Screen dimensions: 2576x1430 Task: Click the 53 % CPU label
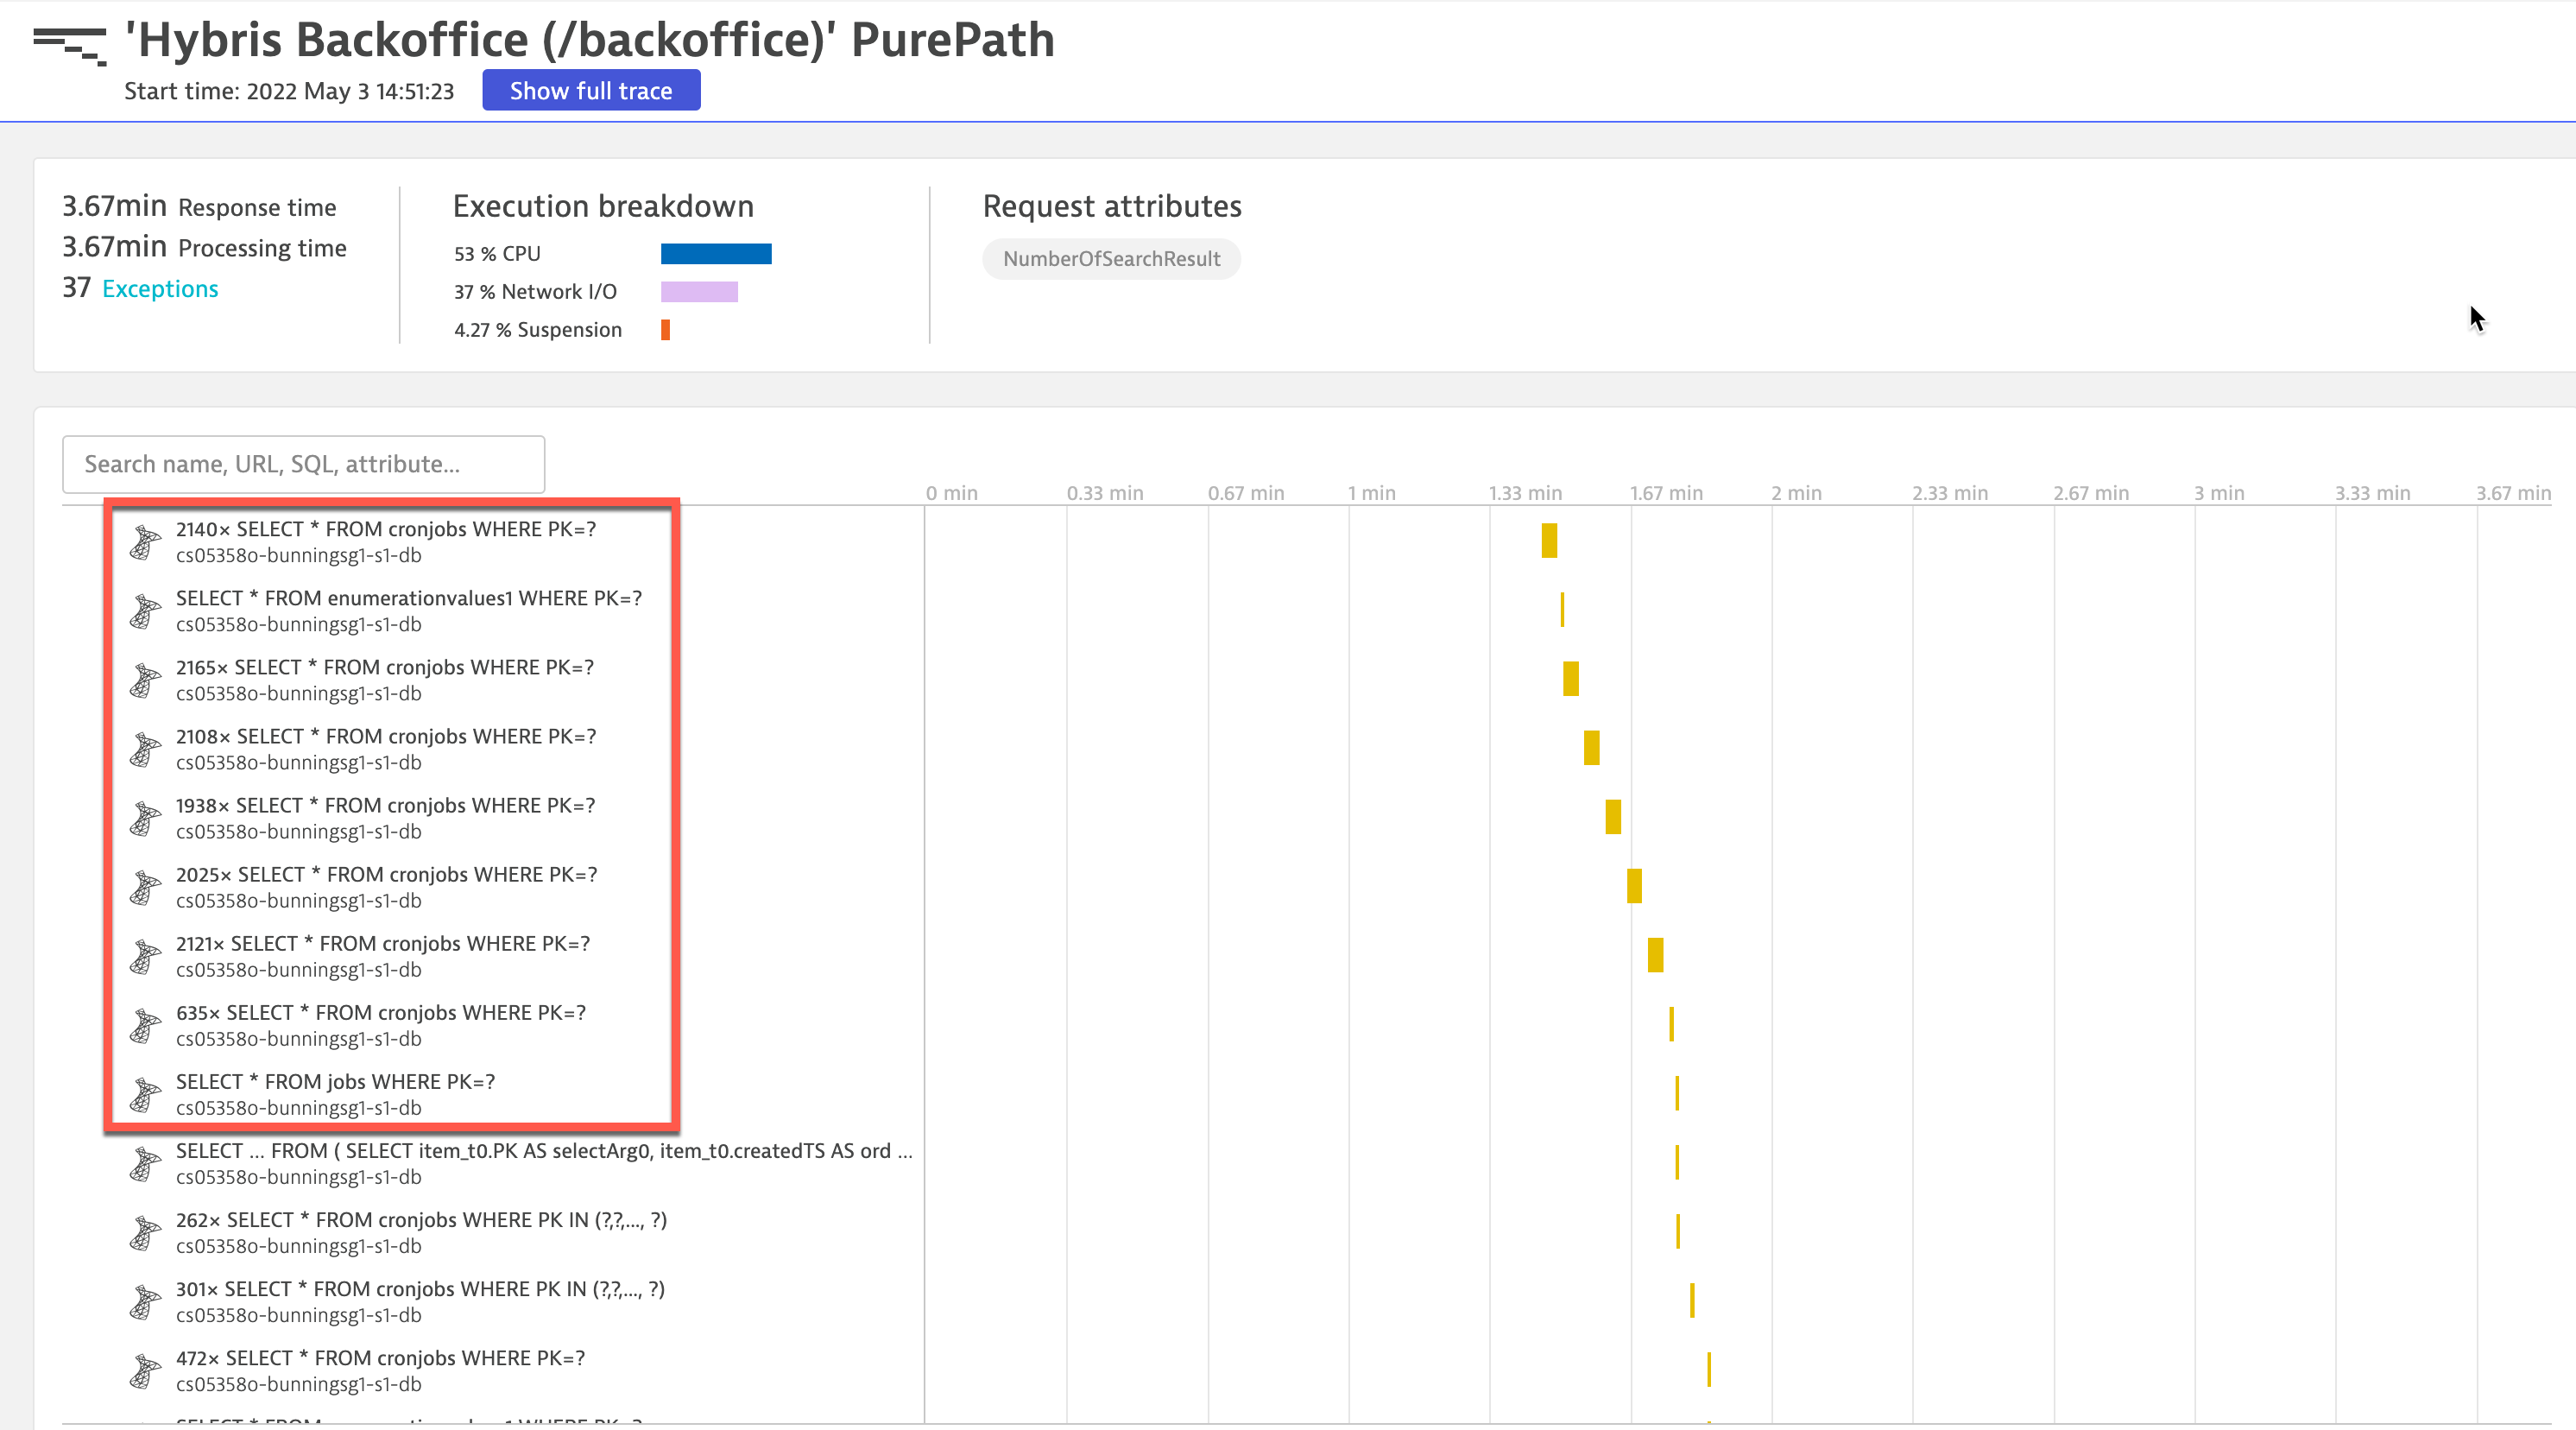497,254
